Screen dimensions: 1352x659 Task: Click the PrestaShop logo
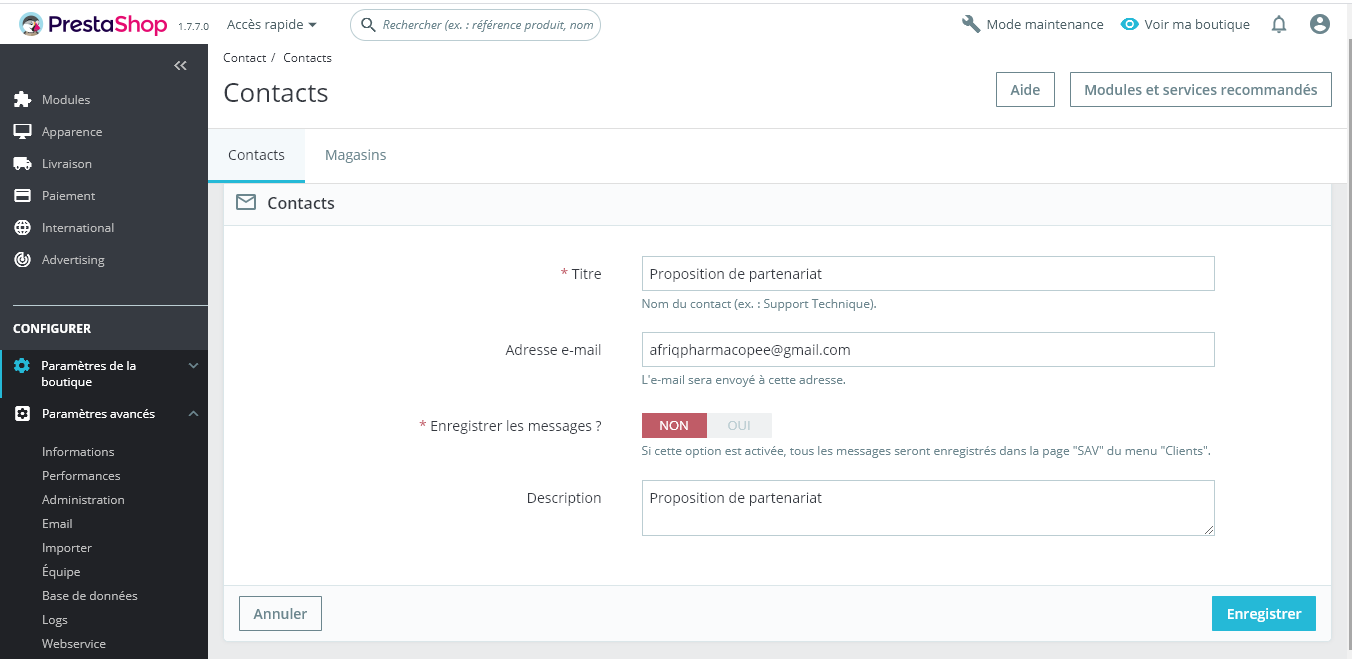coord(93,24)
